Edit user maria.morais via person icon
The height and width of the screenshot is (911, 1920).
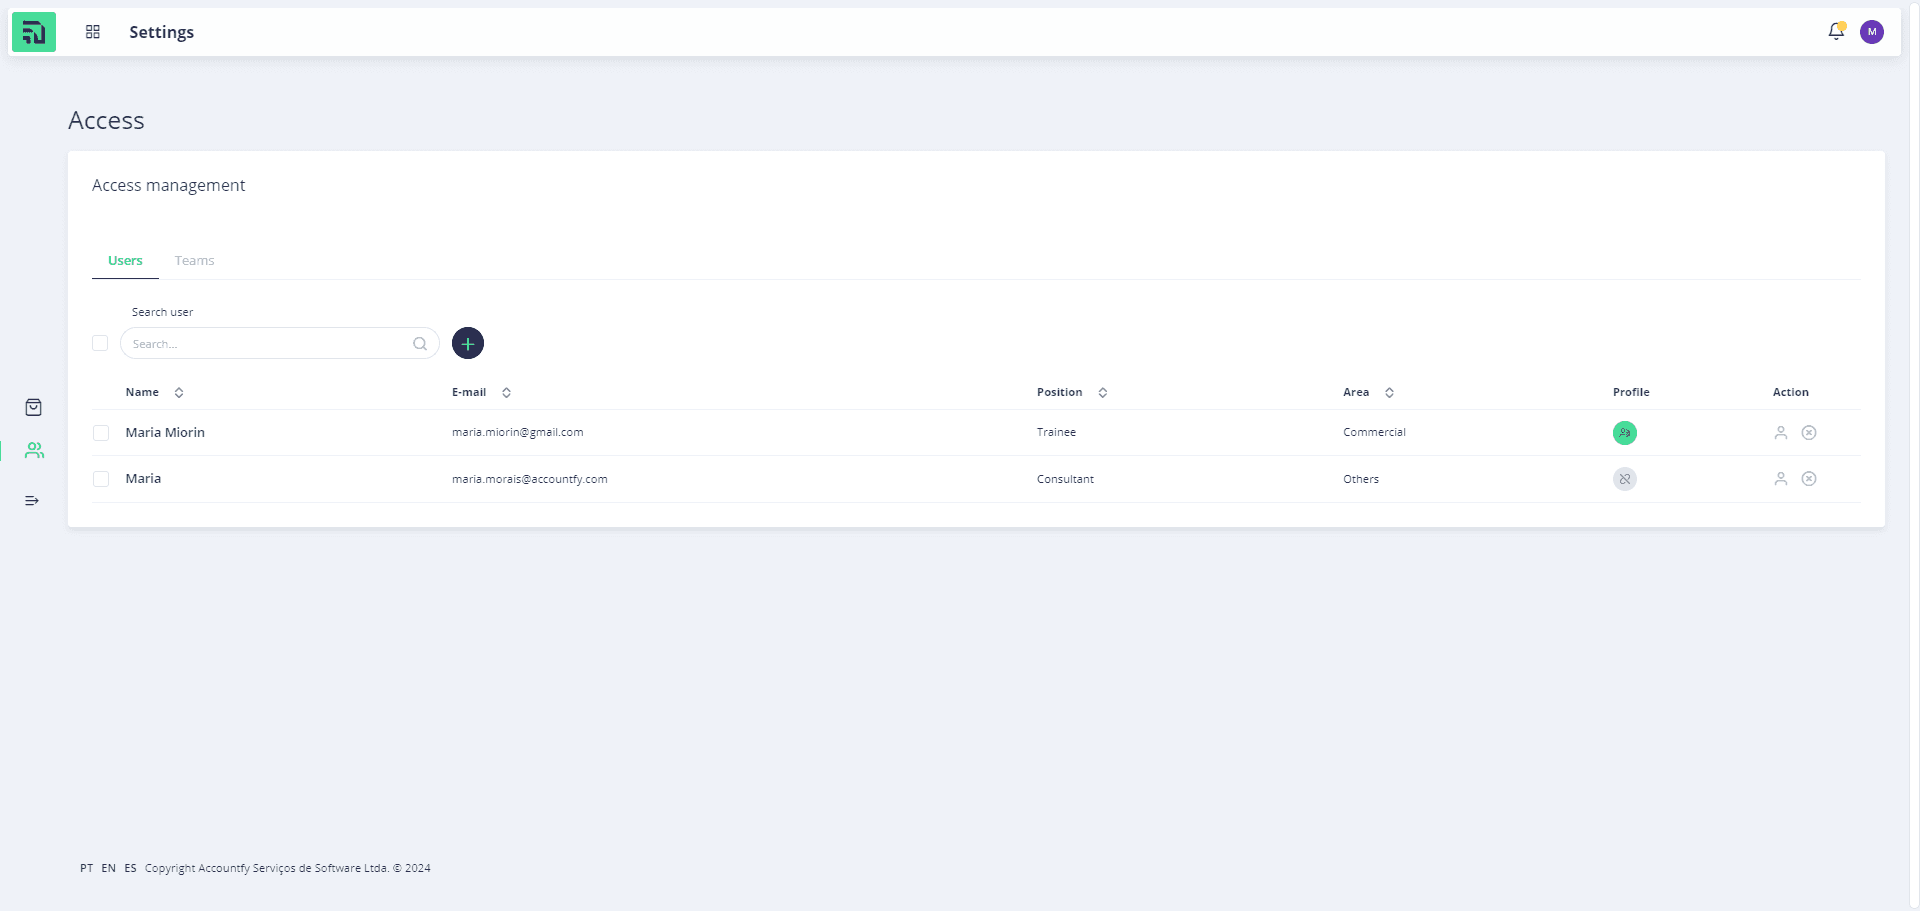1781,479
